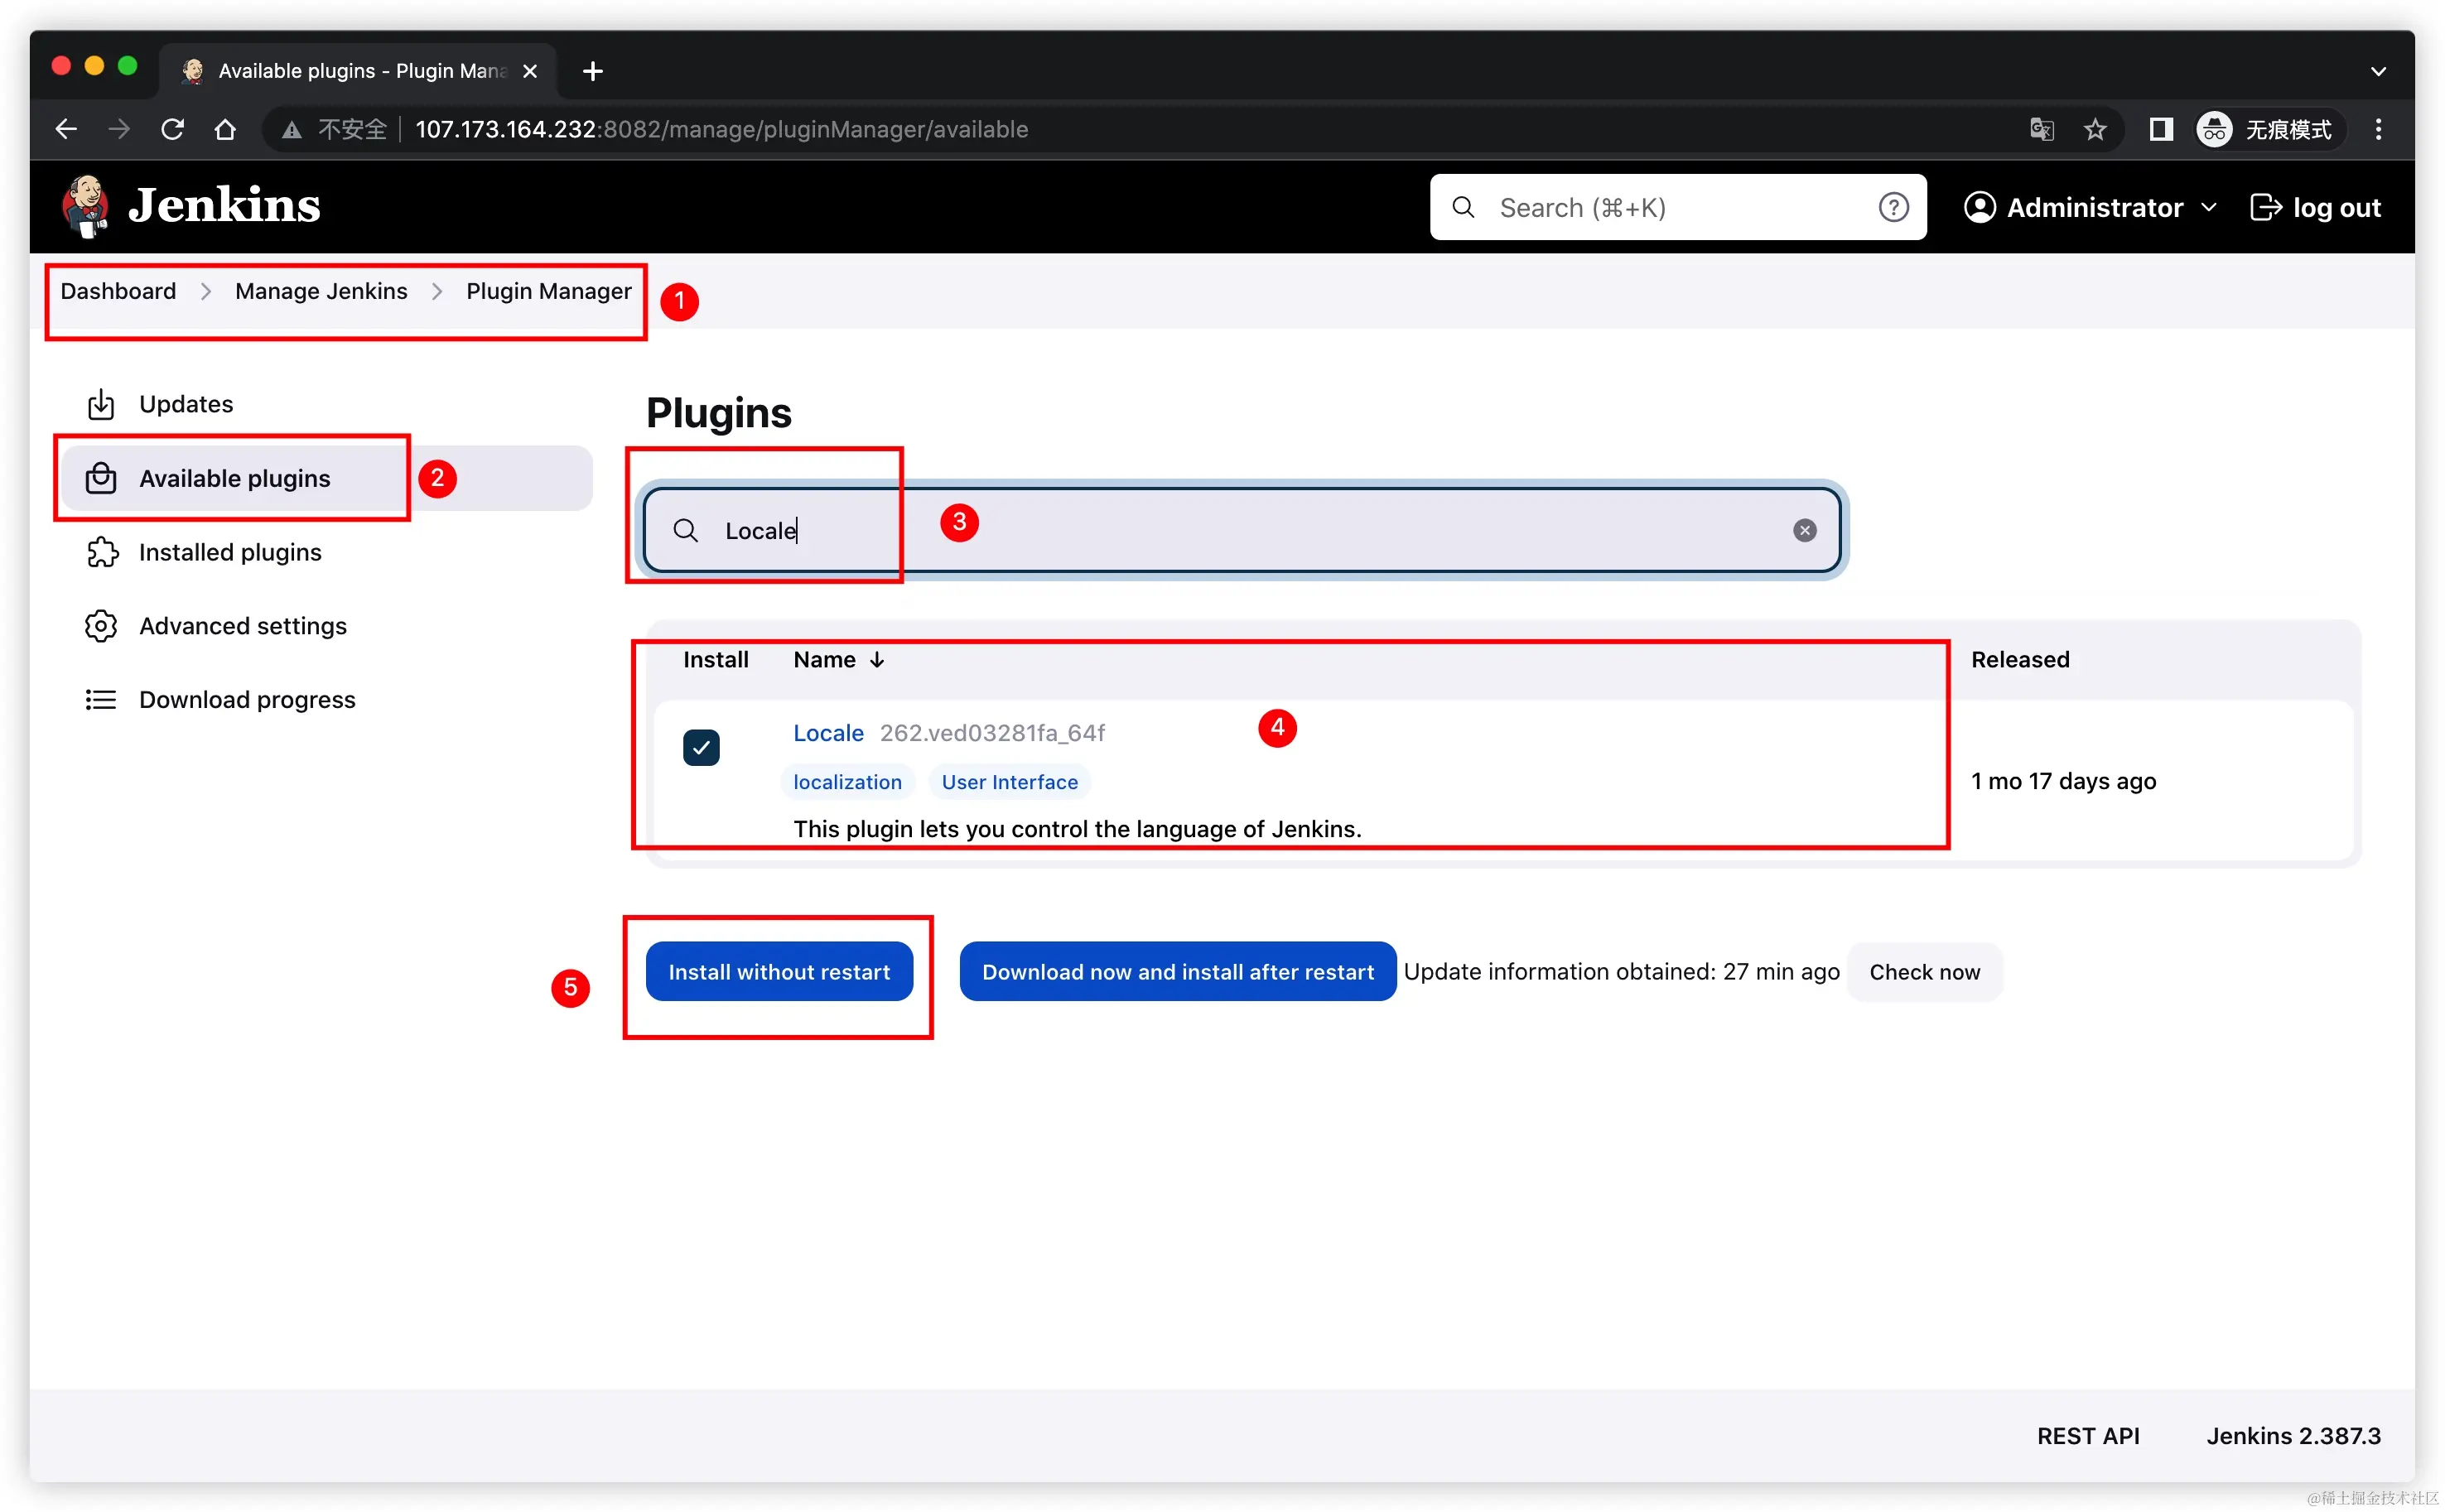Click the translate page icon
The image size is (2445, 1512).
pyautogui.click(x=2041, y=129)
